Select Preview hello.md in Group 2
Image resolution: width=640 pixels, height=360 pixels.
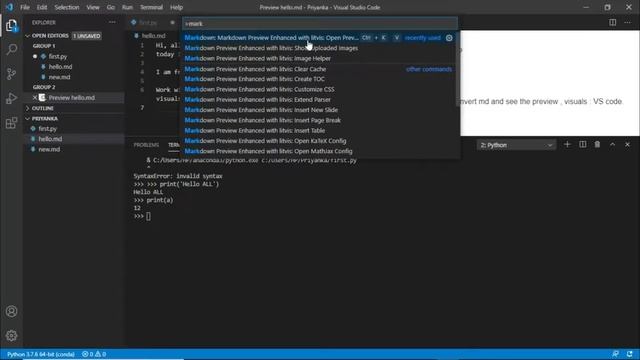coord(73,98)
